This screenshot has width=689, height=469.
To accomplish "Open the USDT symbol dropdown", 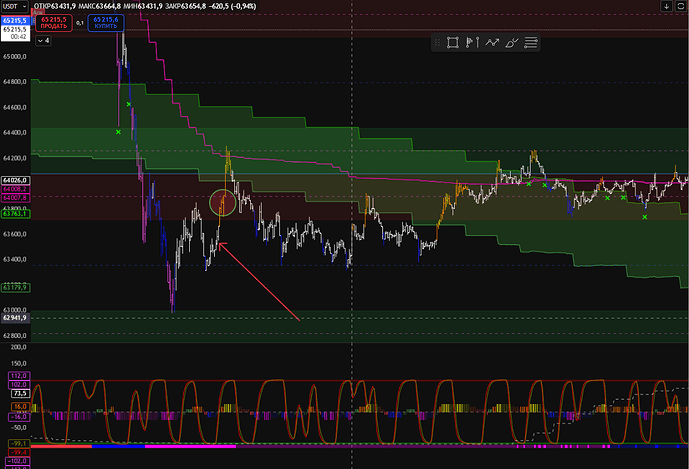I will [x=16, y=6].
